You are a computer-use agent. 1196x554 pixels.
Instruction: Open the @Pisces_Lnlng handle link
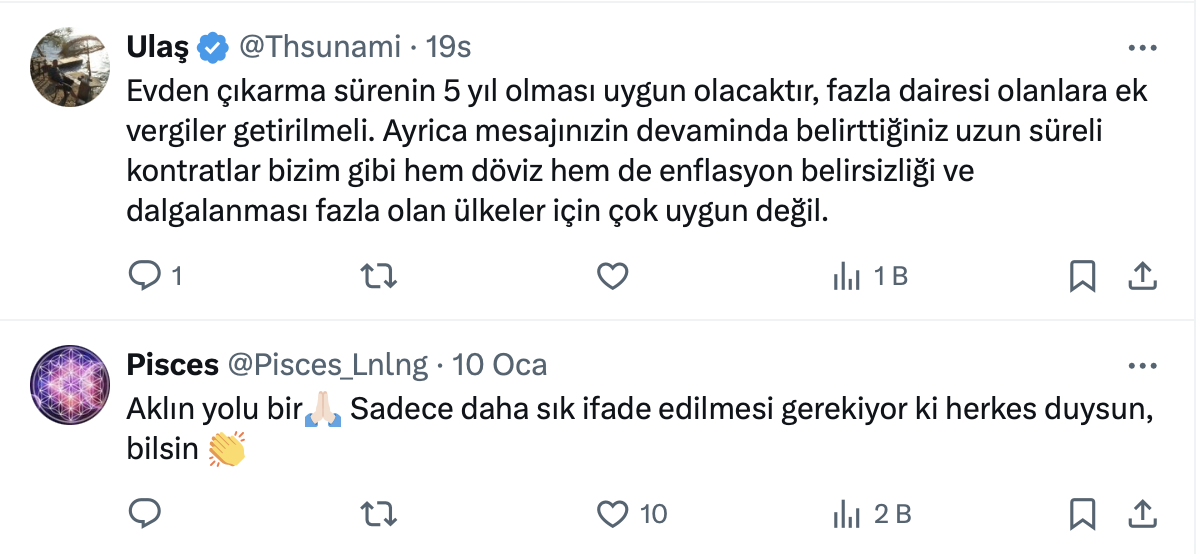tap(328, 365)
